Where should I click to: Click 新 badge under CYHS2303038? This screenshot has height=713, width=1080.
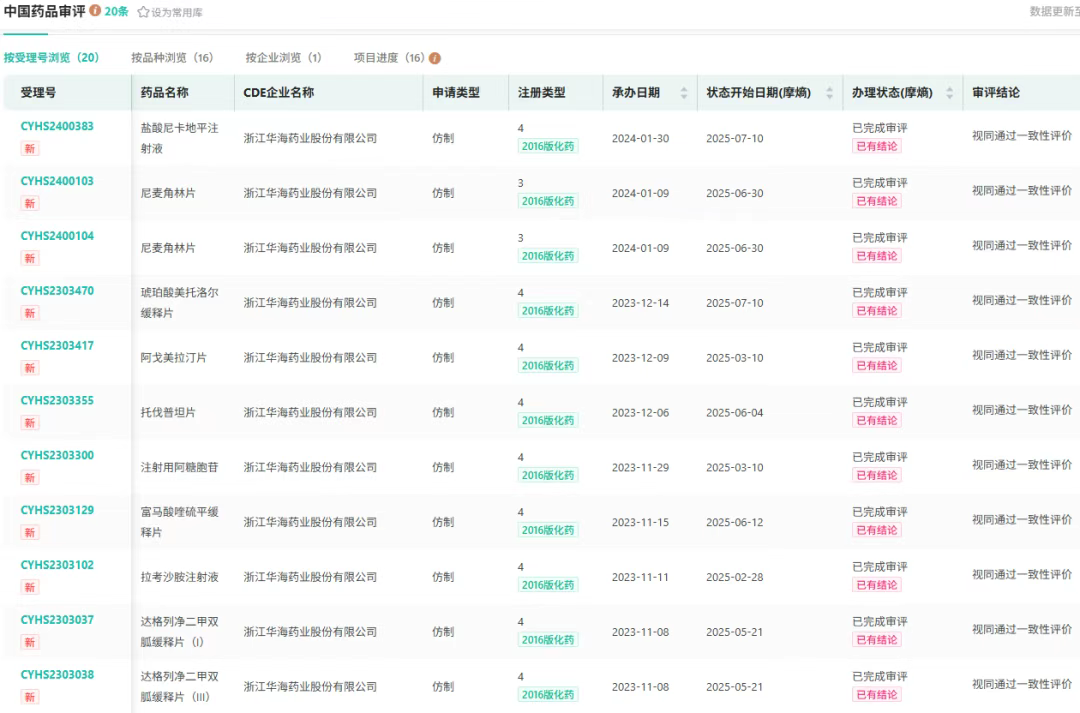tap(30, 697)
